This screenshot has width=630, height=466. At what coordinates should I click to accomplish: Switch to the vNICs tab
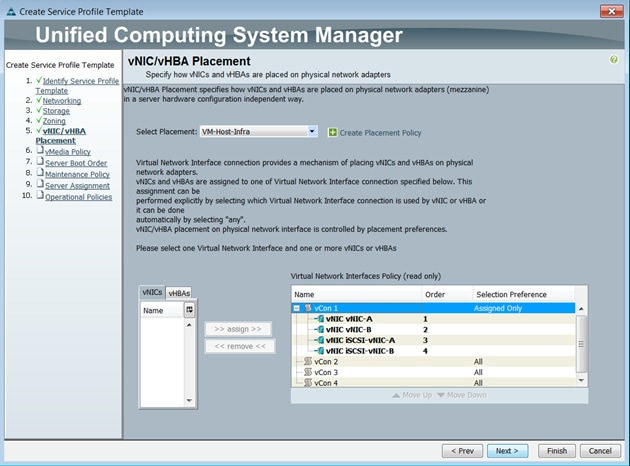coord(152,292)
